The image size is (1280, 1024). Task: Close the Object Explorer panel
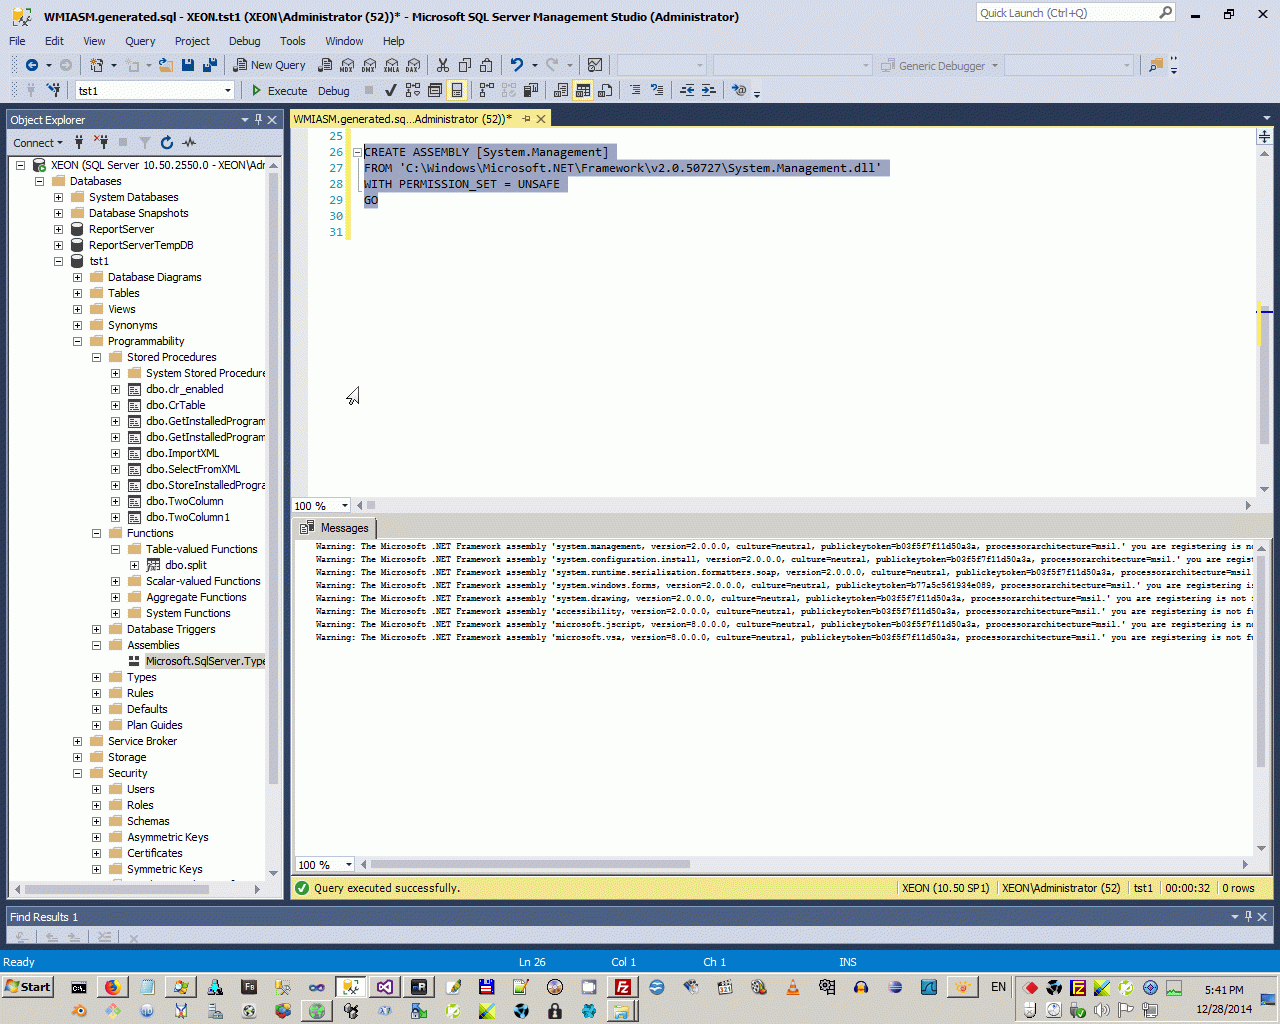(x=272, y=120)
